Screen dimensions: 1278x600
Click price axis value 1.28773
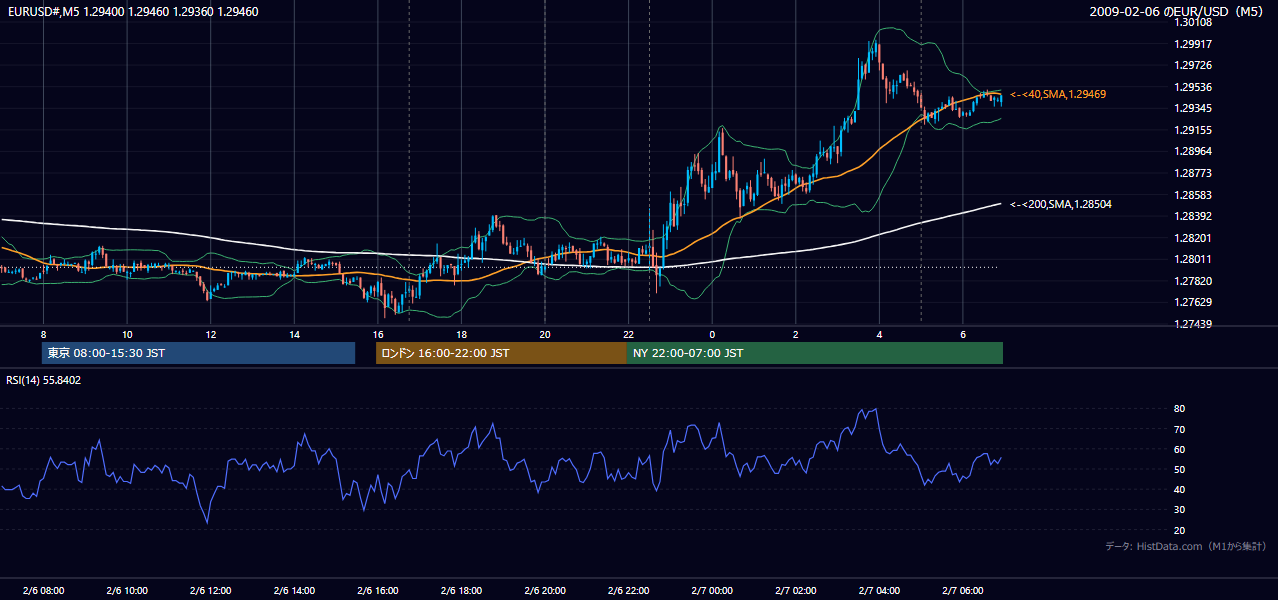(1193, 173)
